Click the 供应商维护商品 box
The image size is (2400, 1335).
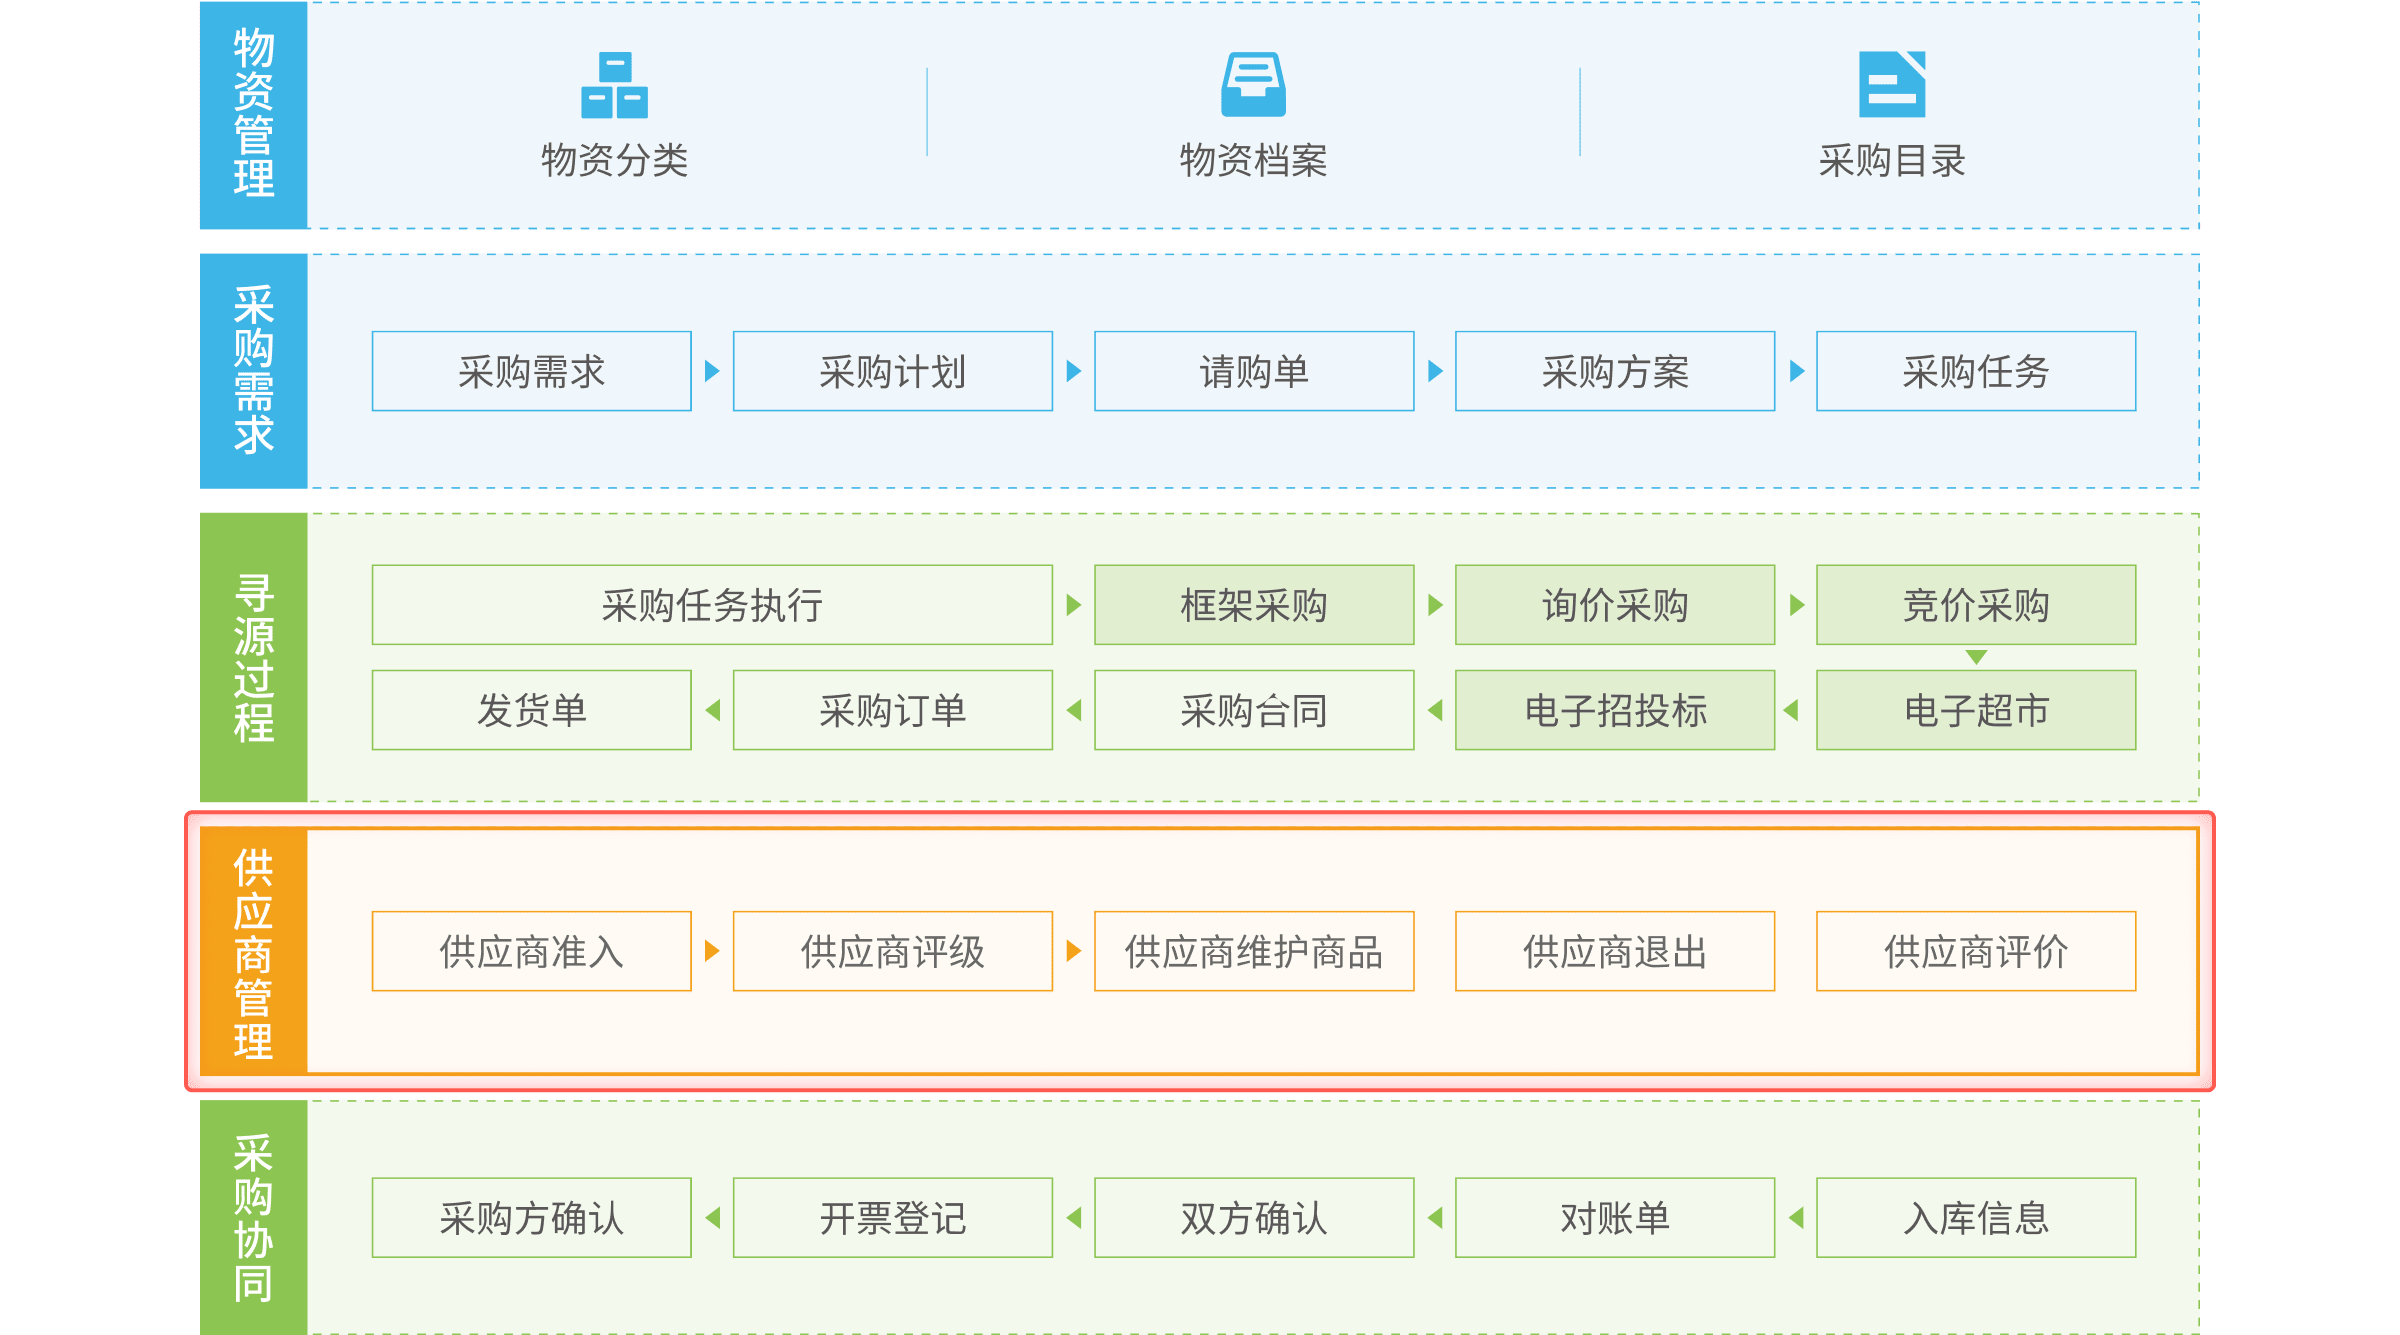point(1253,951)
